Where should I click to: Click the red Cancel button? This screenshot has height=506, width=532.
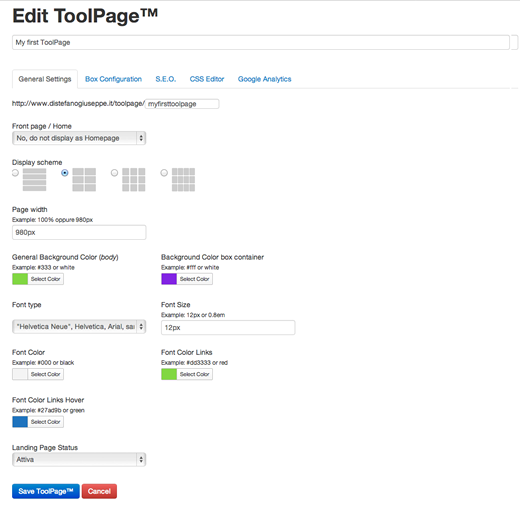click(99, 491)
